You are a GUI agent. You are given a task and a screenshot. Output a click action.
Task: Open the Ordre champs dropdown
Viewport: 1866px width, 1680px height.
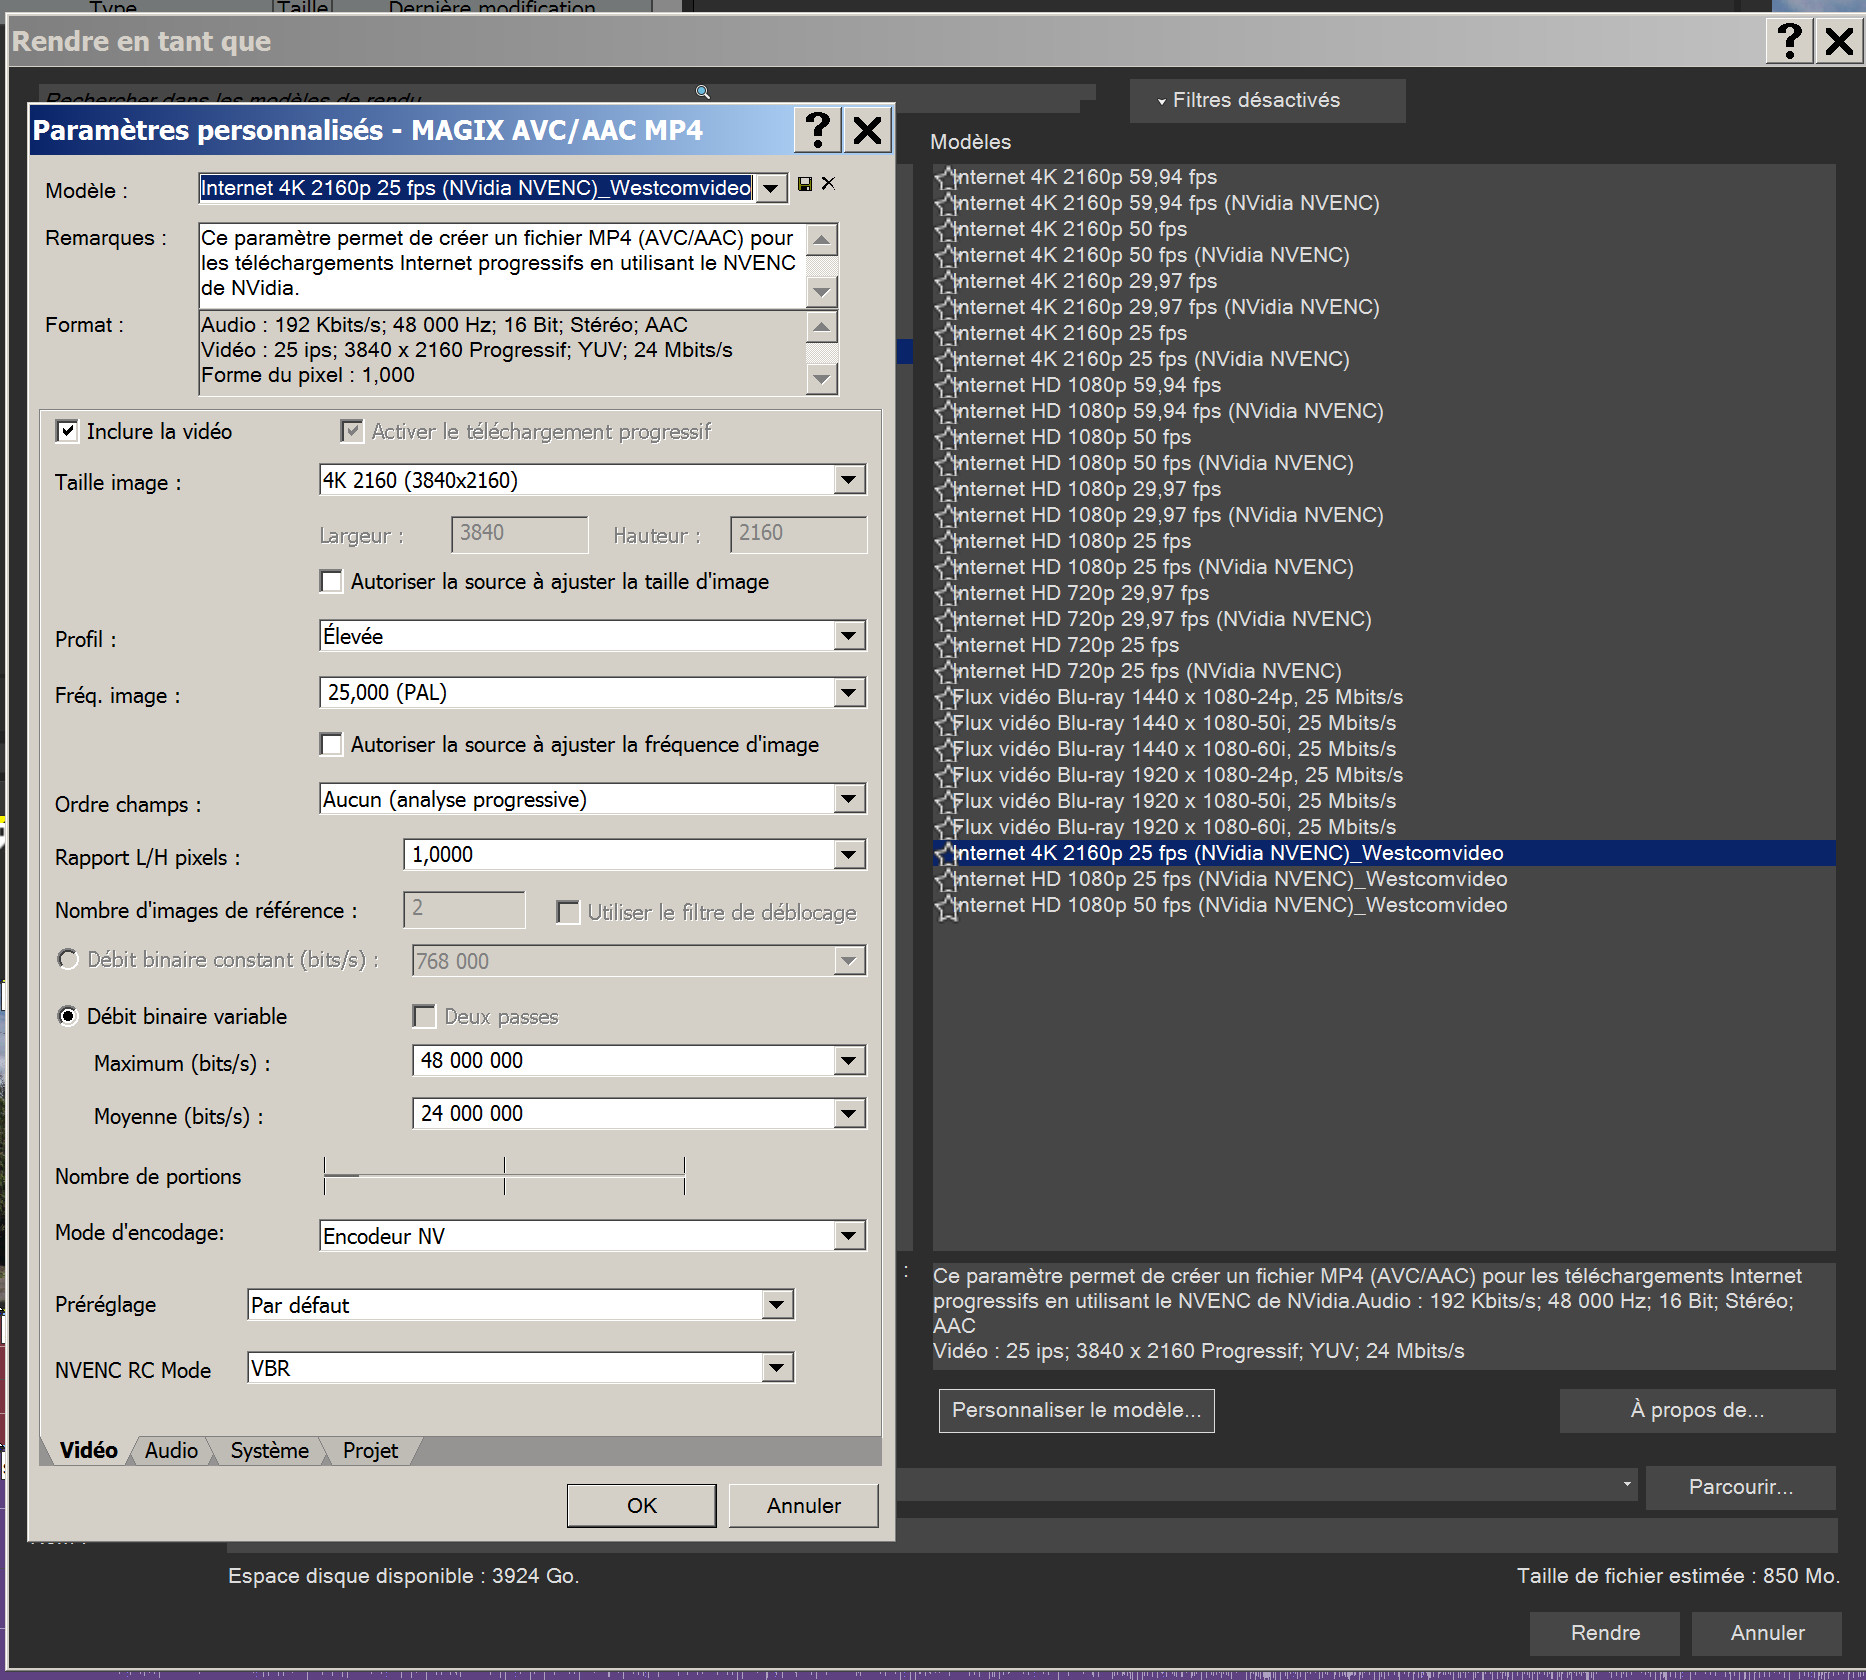849,799
